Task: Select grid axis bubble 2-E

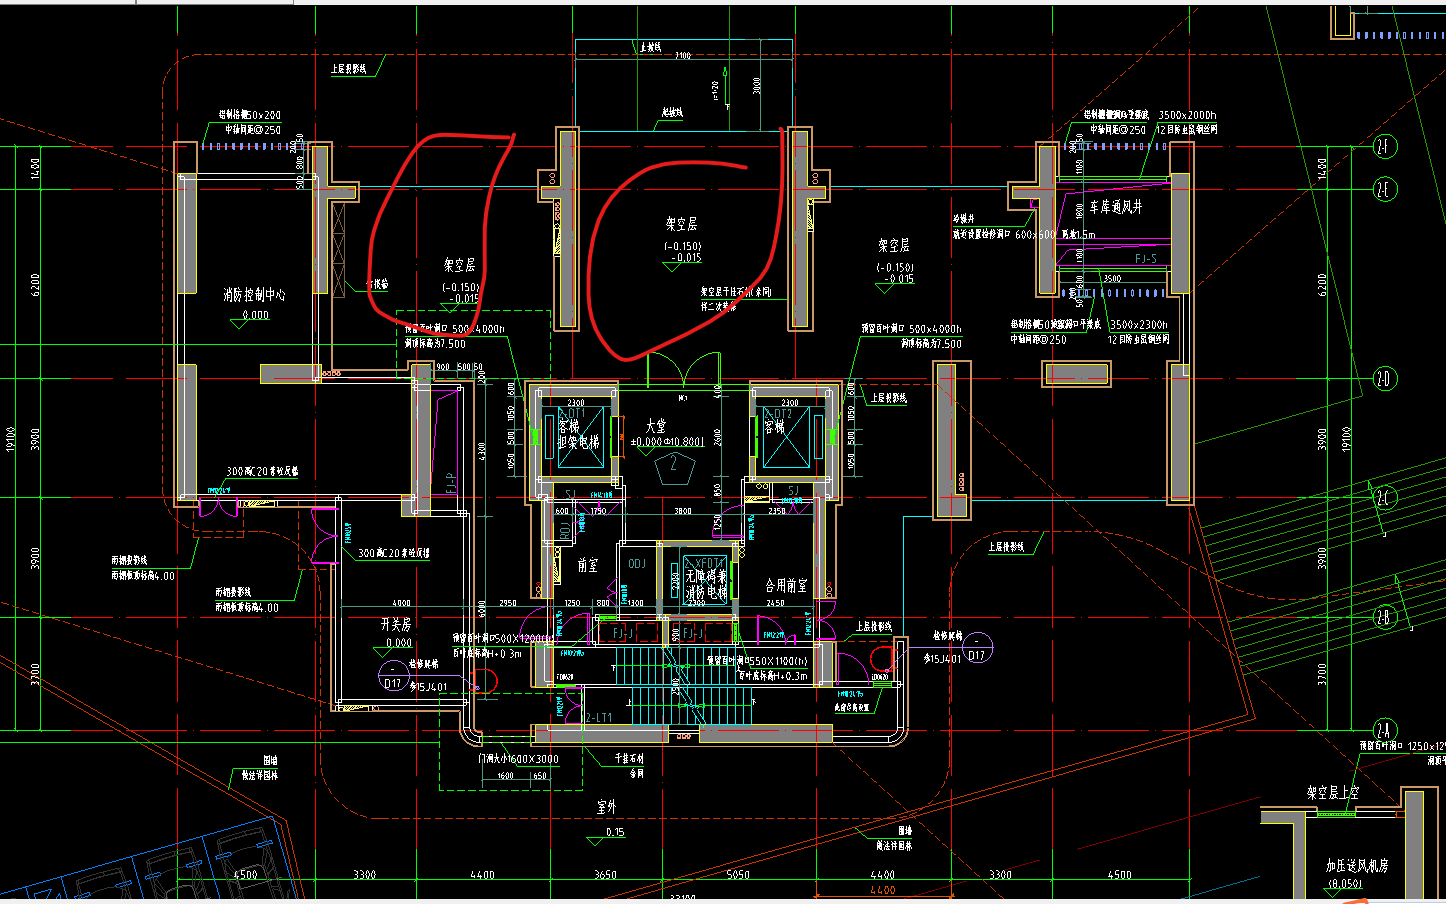Action: (x=1384, y=189)
